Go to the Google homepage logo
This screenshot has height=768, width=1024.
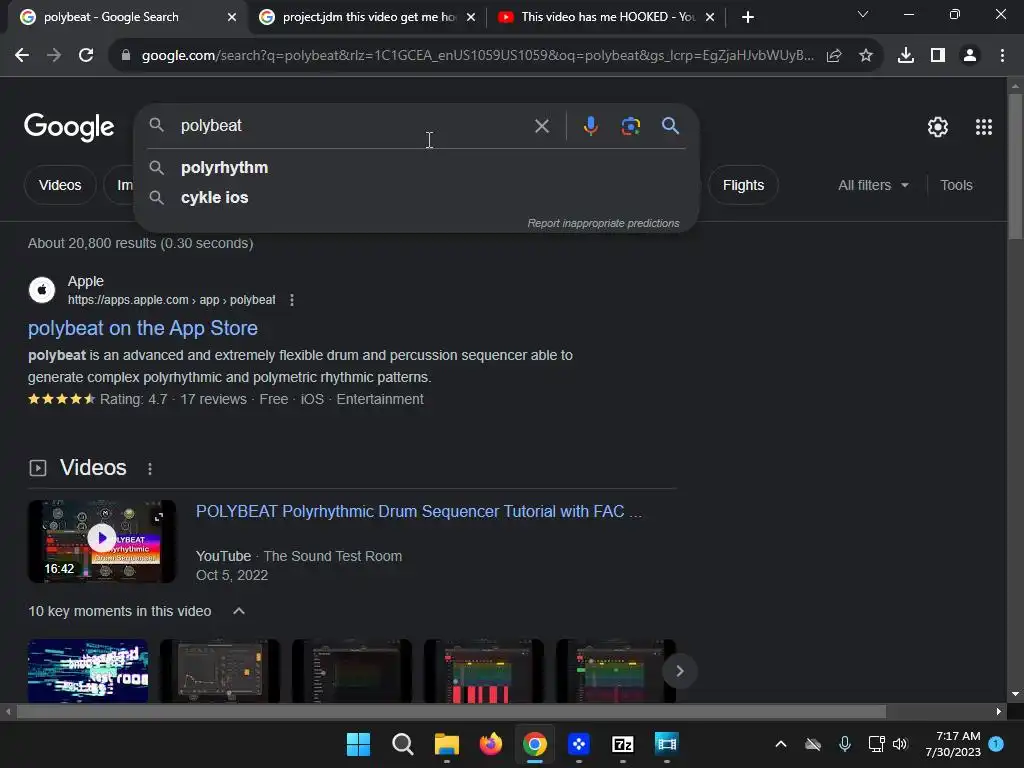pyautogui.click(x=69, y=127)
